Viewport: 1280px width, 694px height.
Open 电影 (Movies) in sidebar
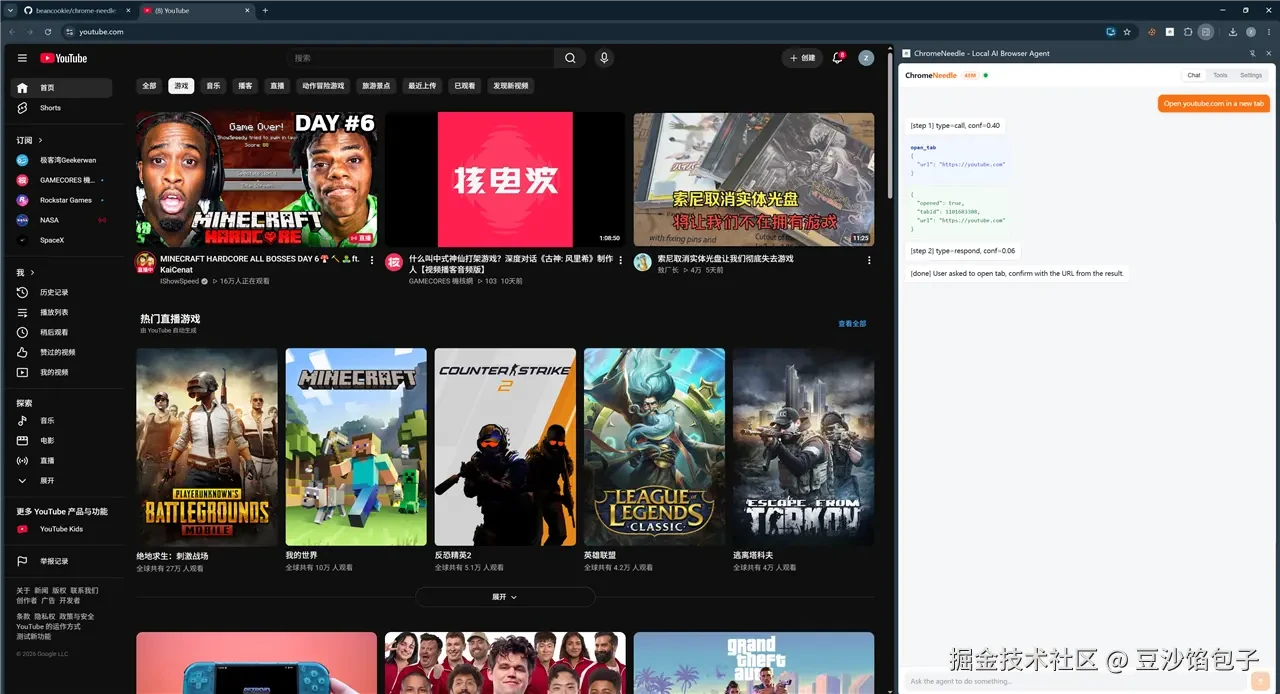tap(62, 441)
